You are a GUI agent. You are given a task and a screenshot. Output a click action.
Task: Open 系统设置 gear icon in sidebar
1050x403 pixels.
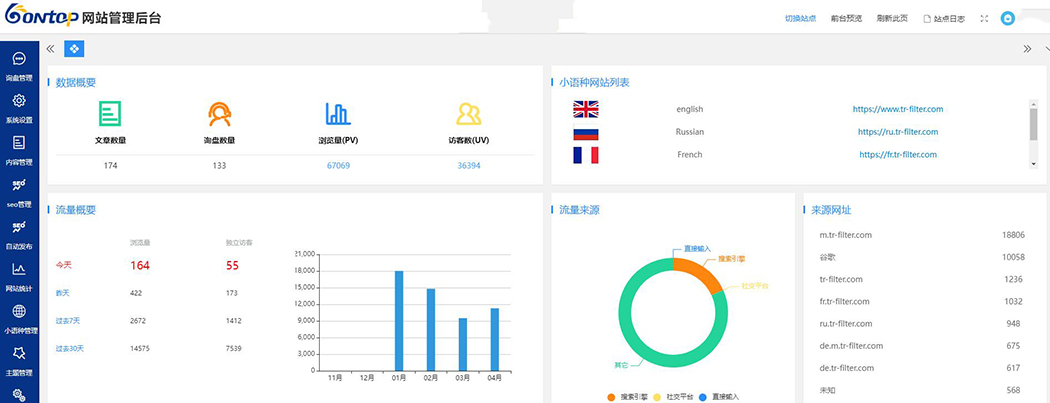click(x=19, y=107)
